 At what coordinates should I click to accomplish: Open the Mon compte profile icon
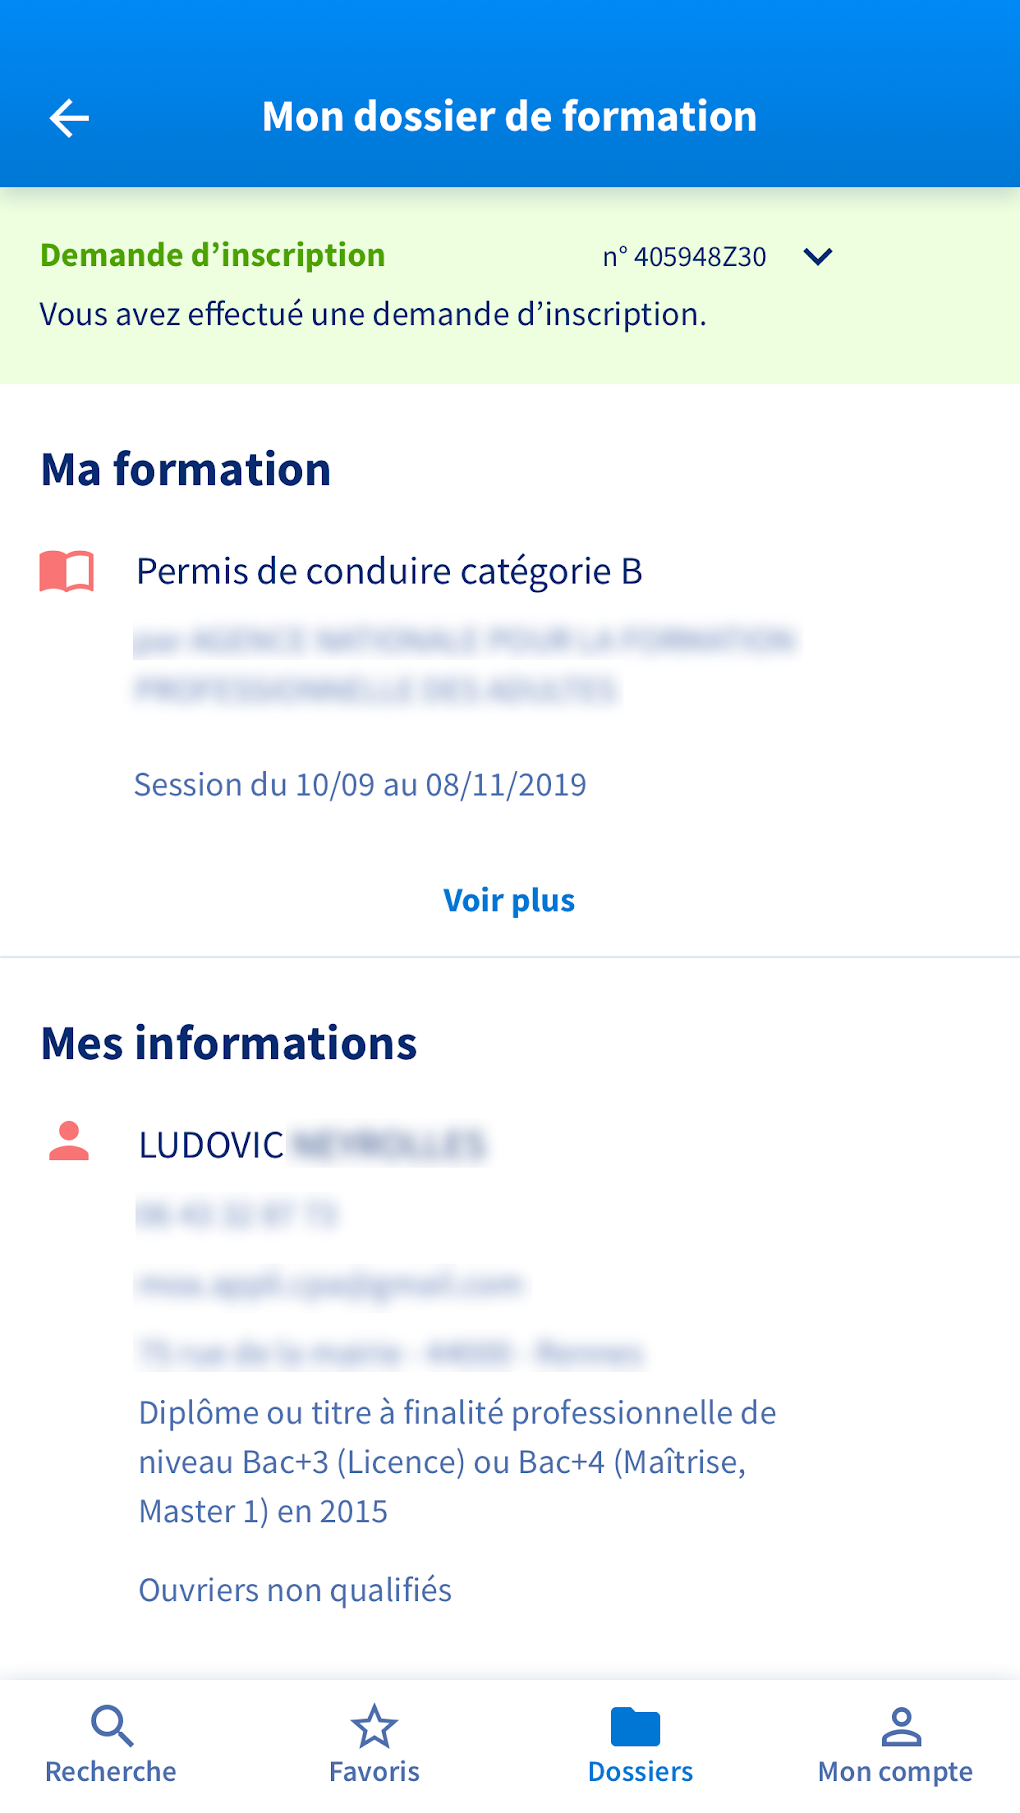[900, 1726]
